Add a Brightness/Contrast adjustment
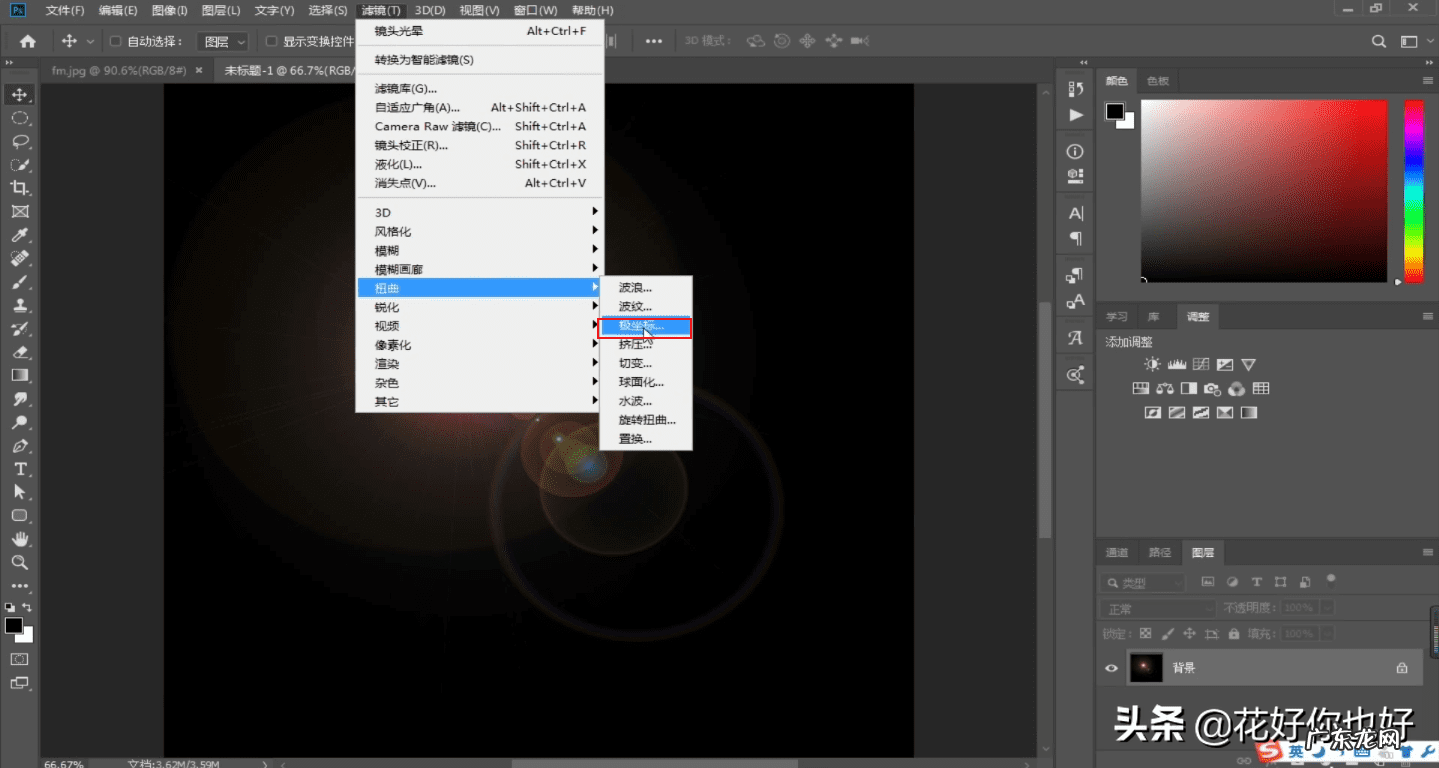The height and width of the screenshot is (768, 1439). (1153, 365)
